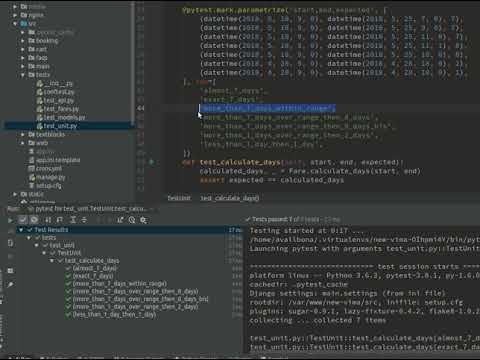This screenshot has height=360, width=480.
Task: Rerun the pytest configuration with the play icon
Action: tap(10, 220)
